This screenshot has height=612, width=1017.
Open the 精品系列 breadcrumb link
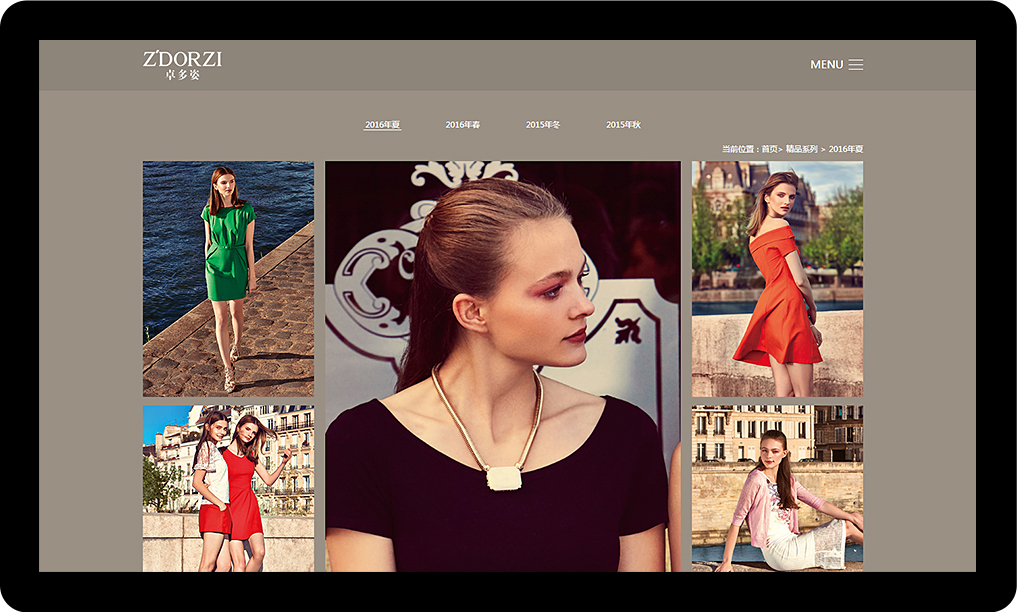[802, 149]
